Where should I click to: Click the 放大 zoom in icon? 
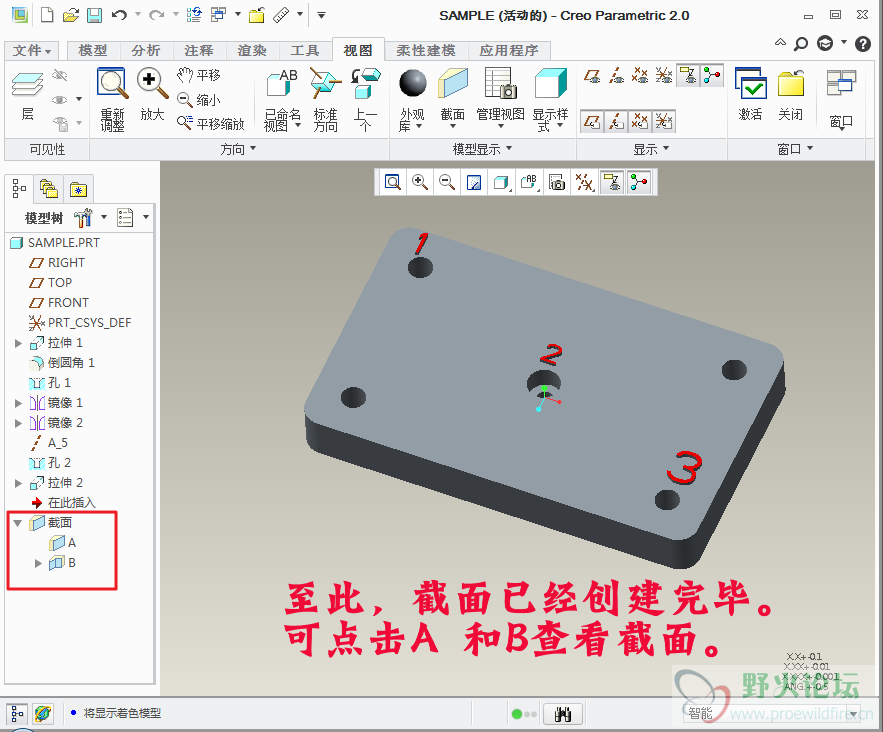[x=153, y=95]
